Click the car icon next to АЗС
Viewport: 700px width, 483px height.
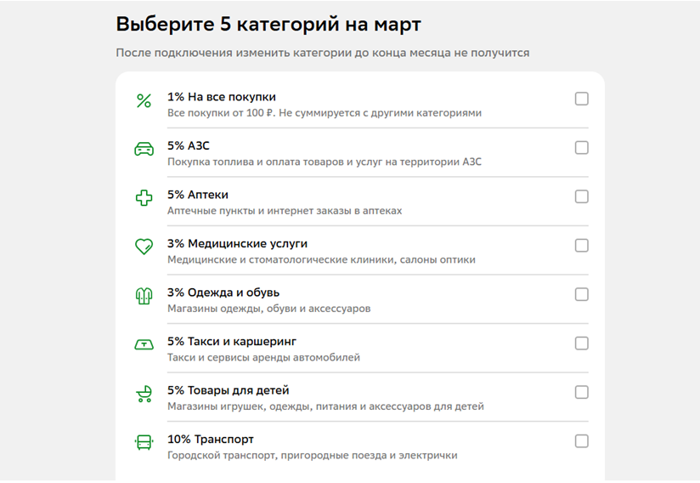coord(144,149)
